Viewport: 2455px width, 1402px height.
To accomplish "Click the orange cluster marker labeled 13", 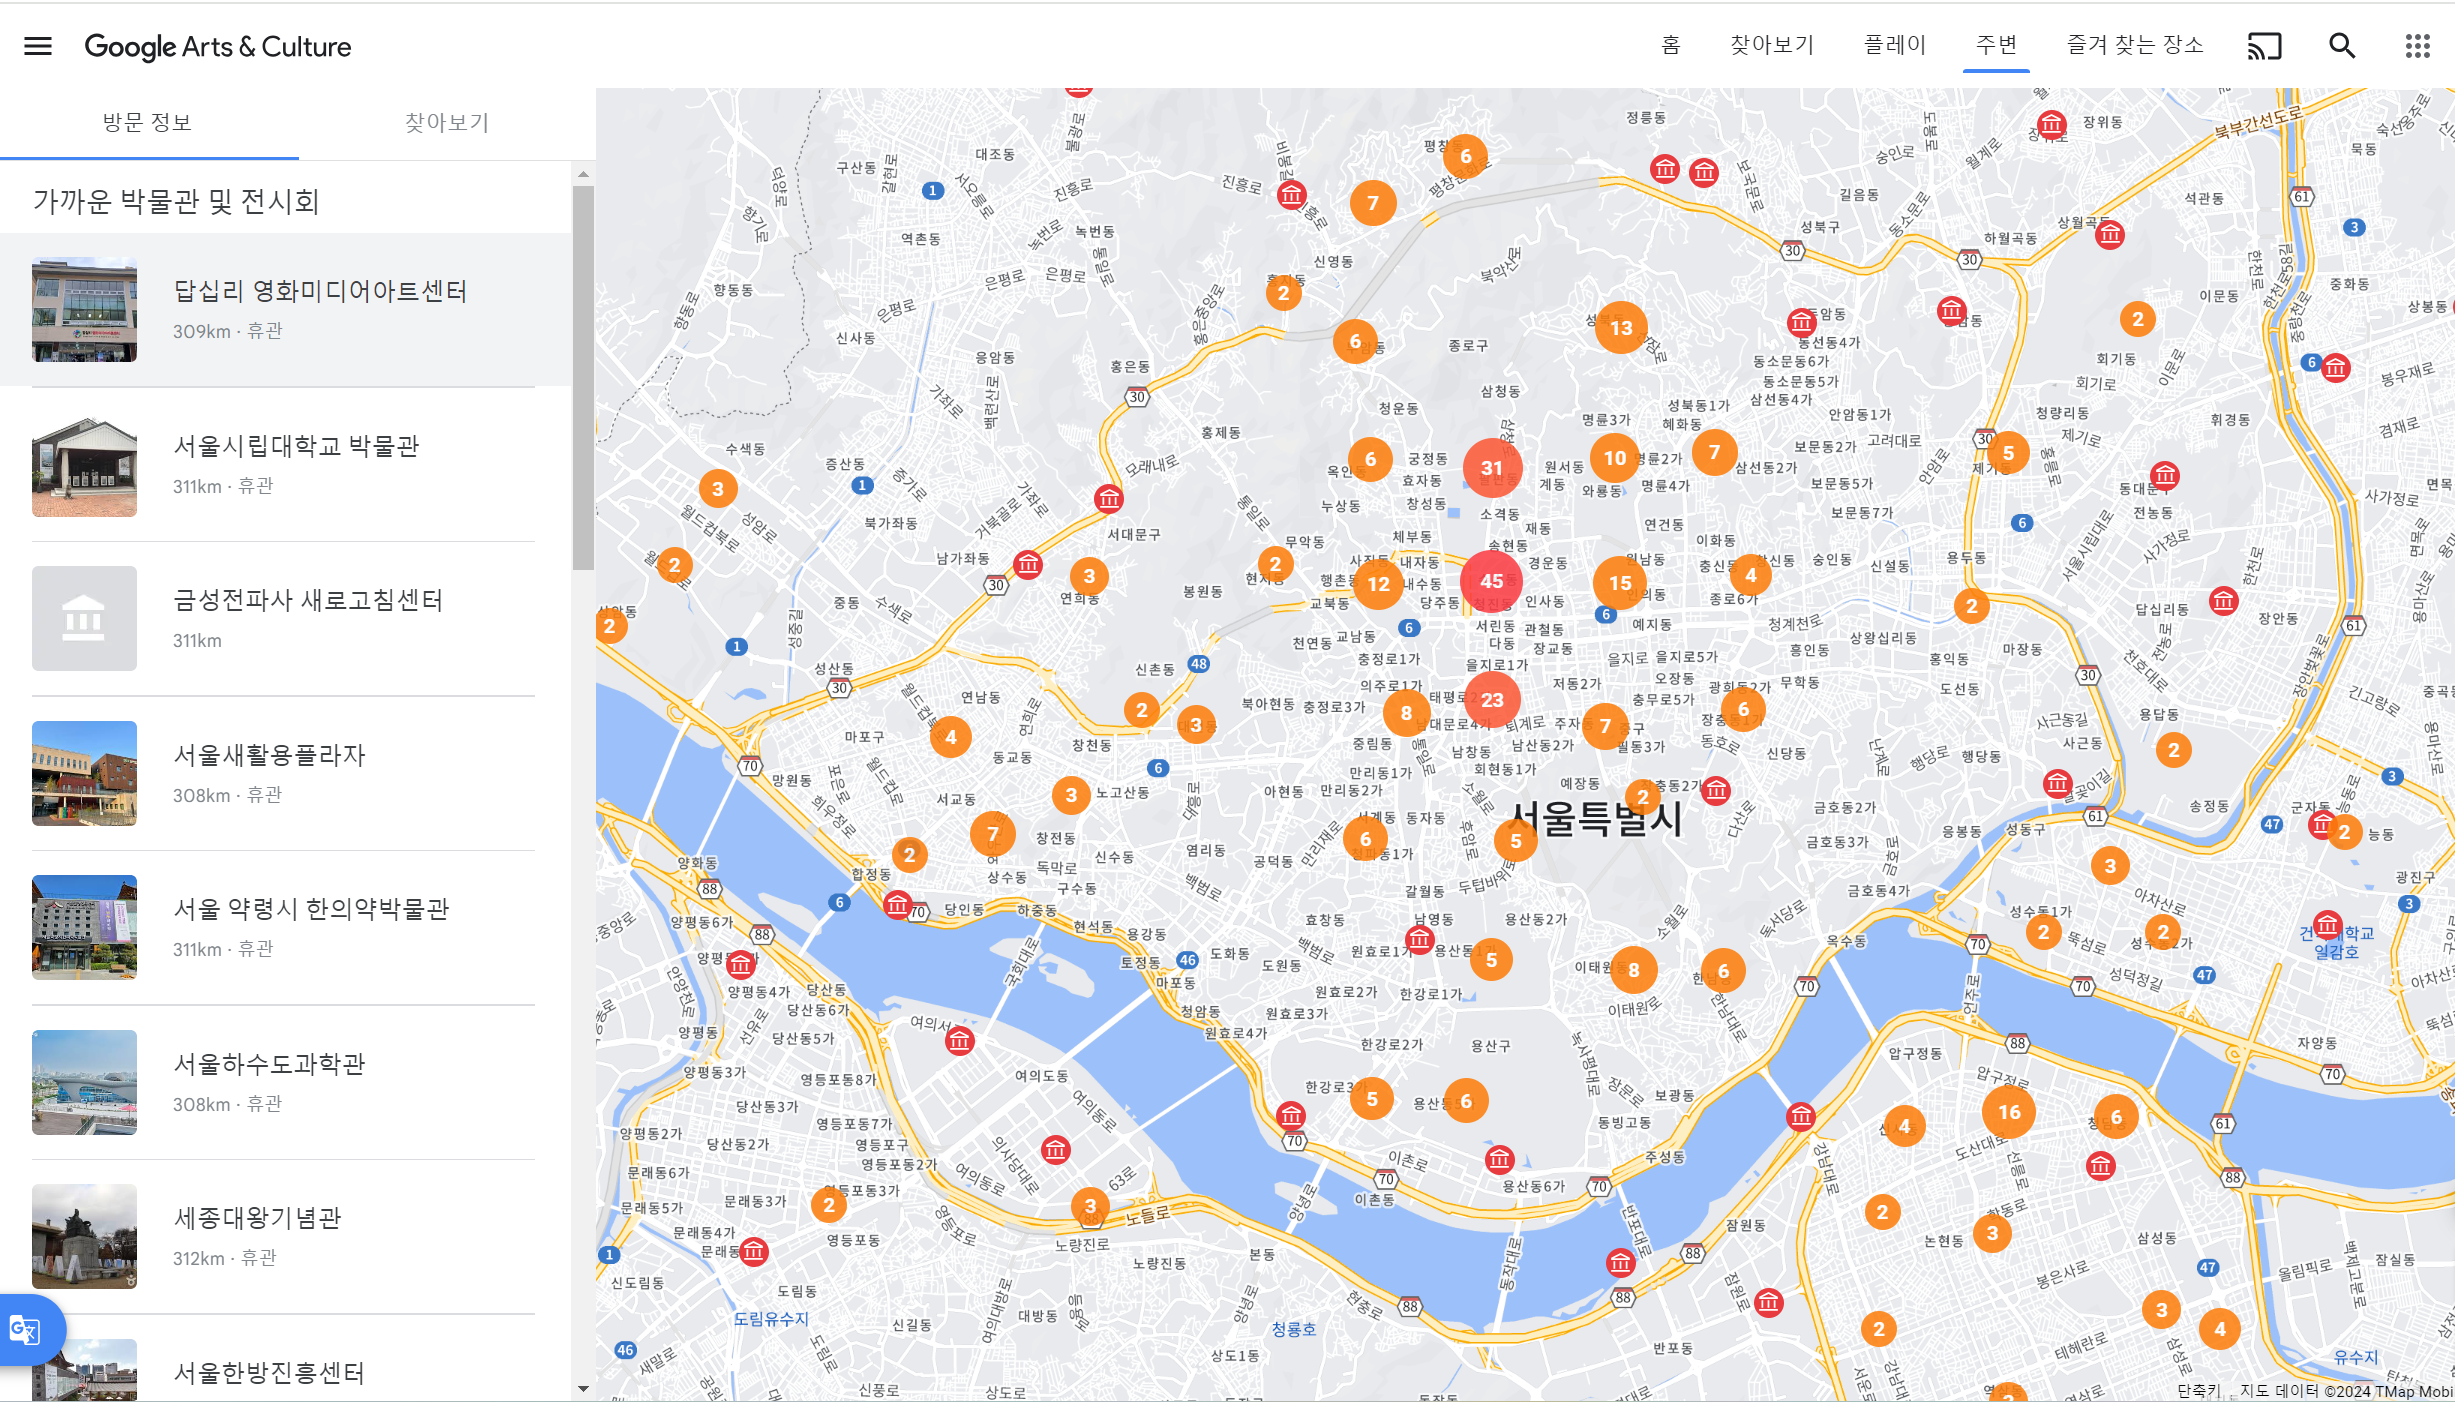I will (1621, 328).
